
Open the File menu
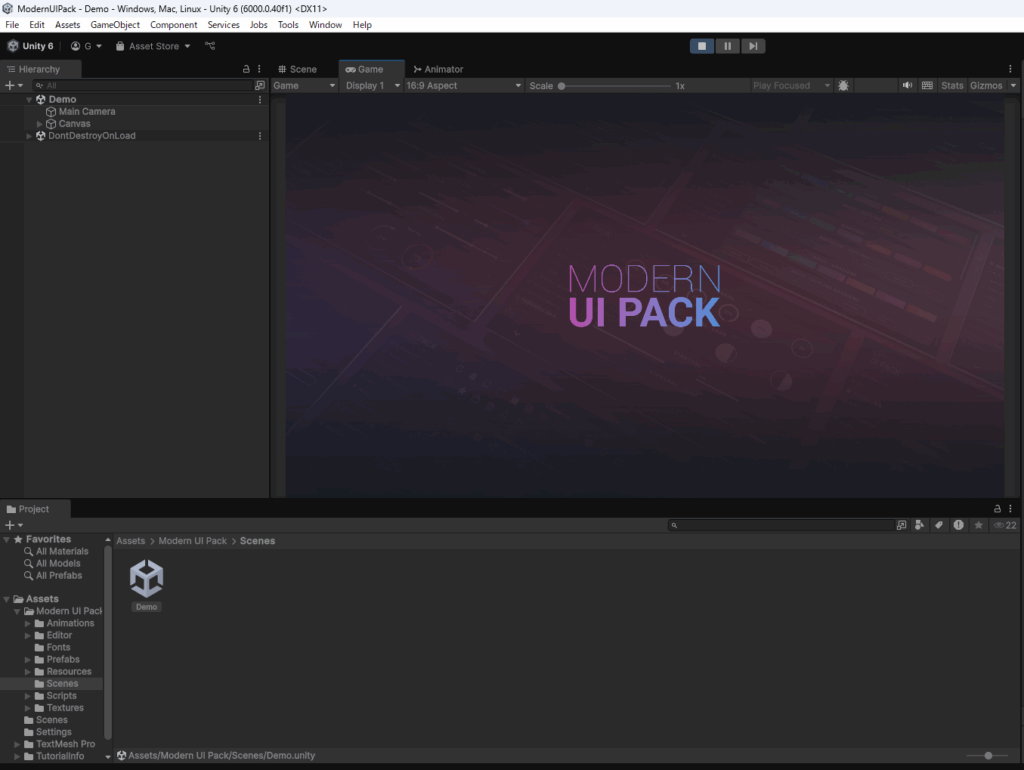(12, 25)
